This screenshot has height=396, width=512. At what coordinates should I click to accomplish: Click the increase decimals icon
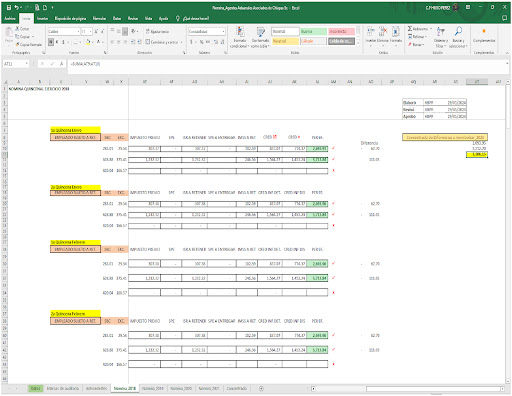[x=216, y=42]
